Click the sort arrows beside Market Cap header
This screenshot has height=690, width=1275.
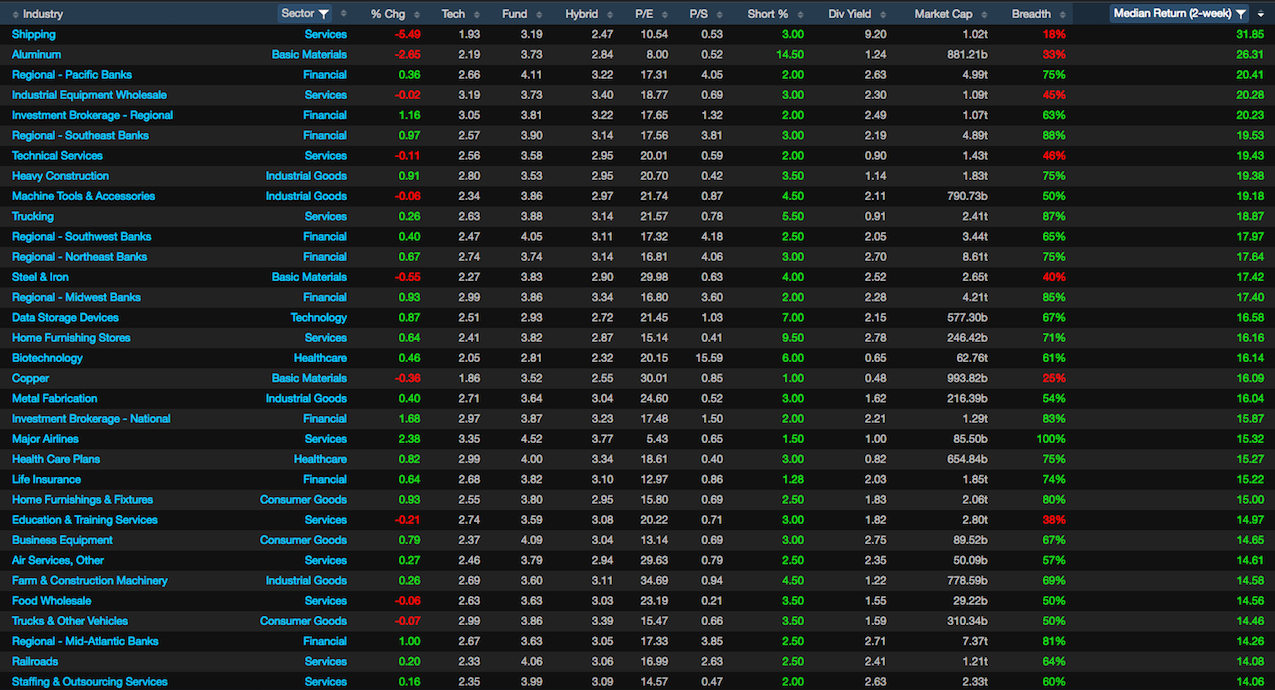pyautogui.click(x=984, y=14)
